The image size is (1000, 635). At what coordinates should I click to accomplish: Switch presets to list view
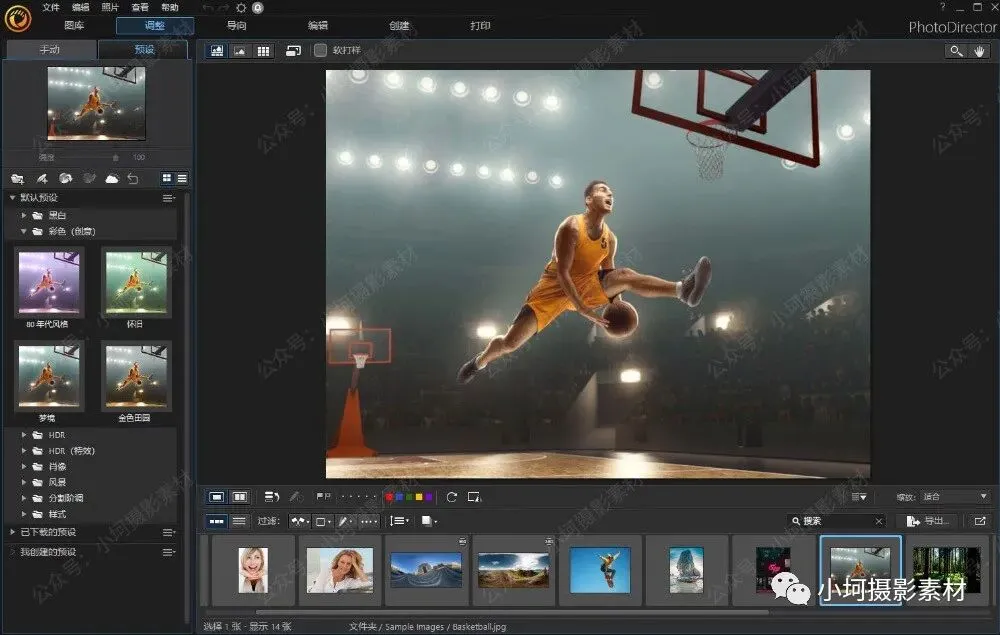coord(182,178)
